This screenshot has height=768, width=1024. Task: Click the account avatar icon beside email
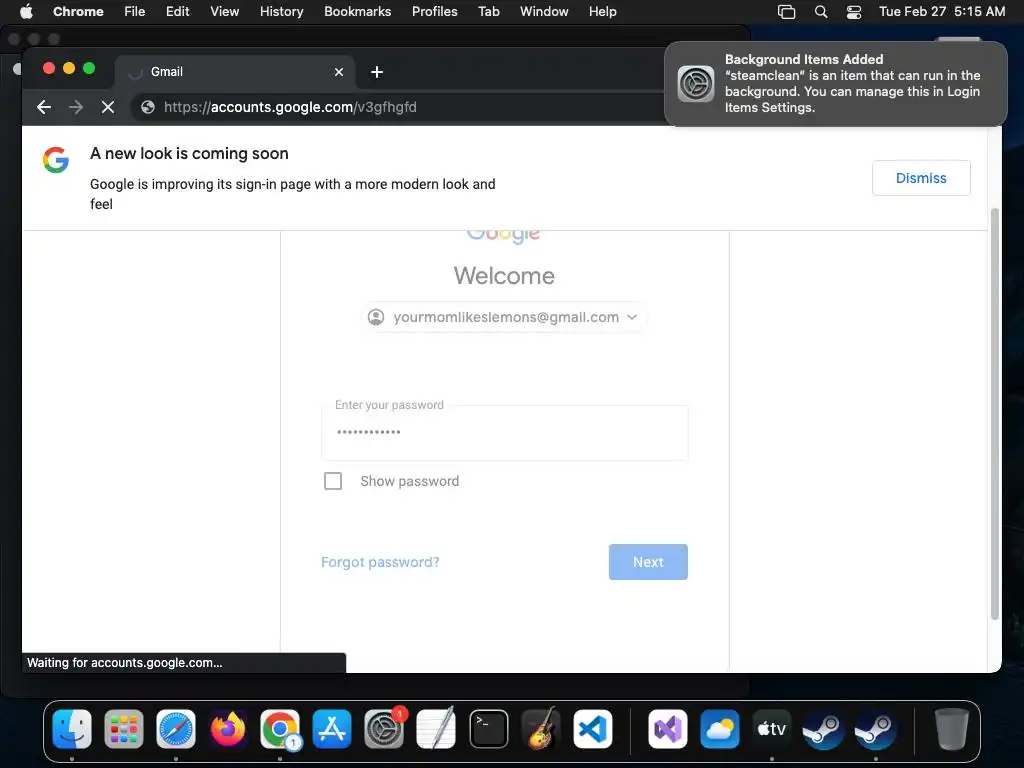click(x=376, y=317)
